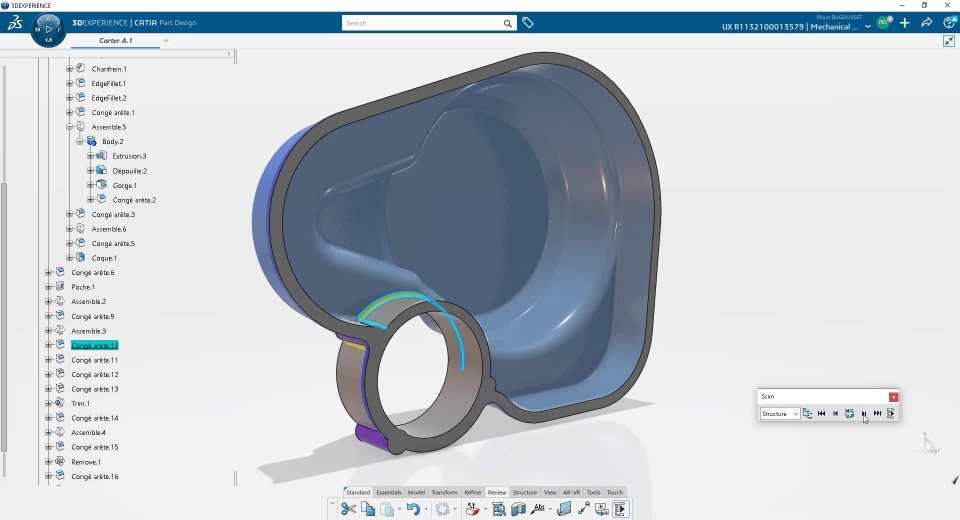Select Gorge.1 in the tree
960x520 pixels.
click(x=125, y=186)
